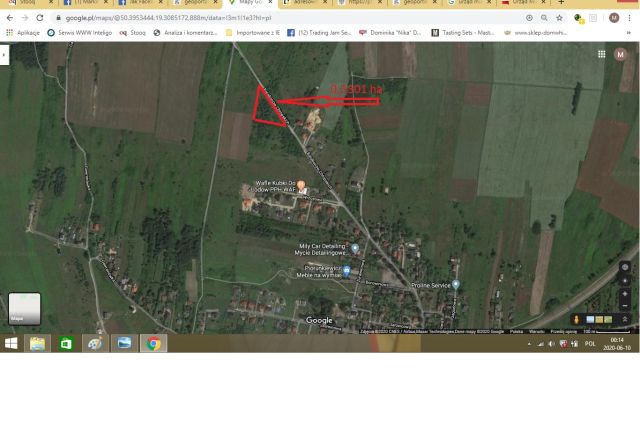Viewport: 640px width, 421px height.
Task: Focus the google.pl/maps address bar
Action: (x=286, y=18)
